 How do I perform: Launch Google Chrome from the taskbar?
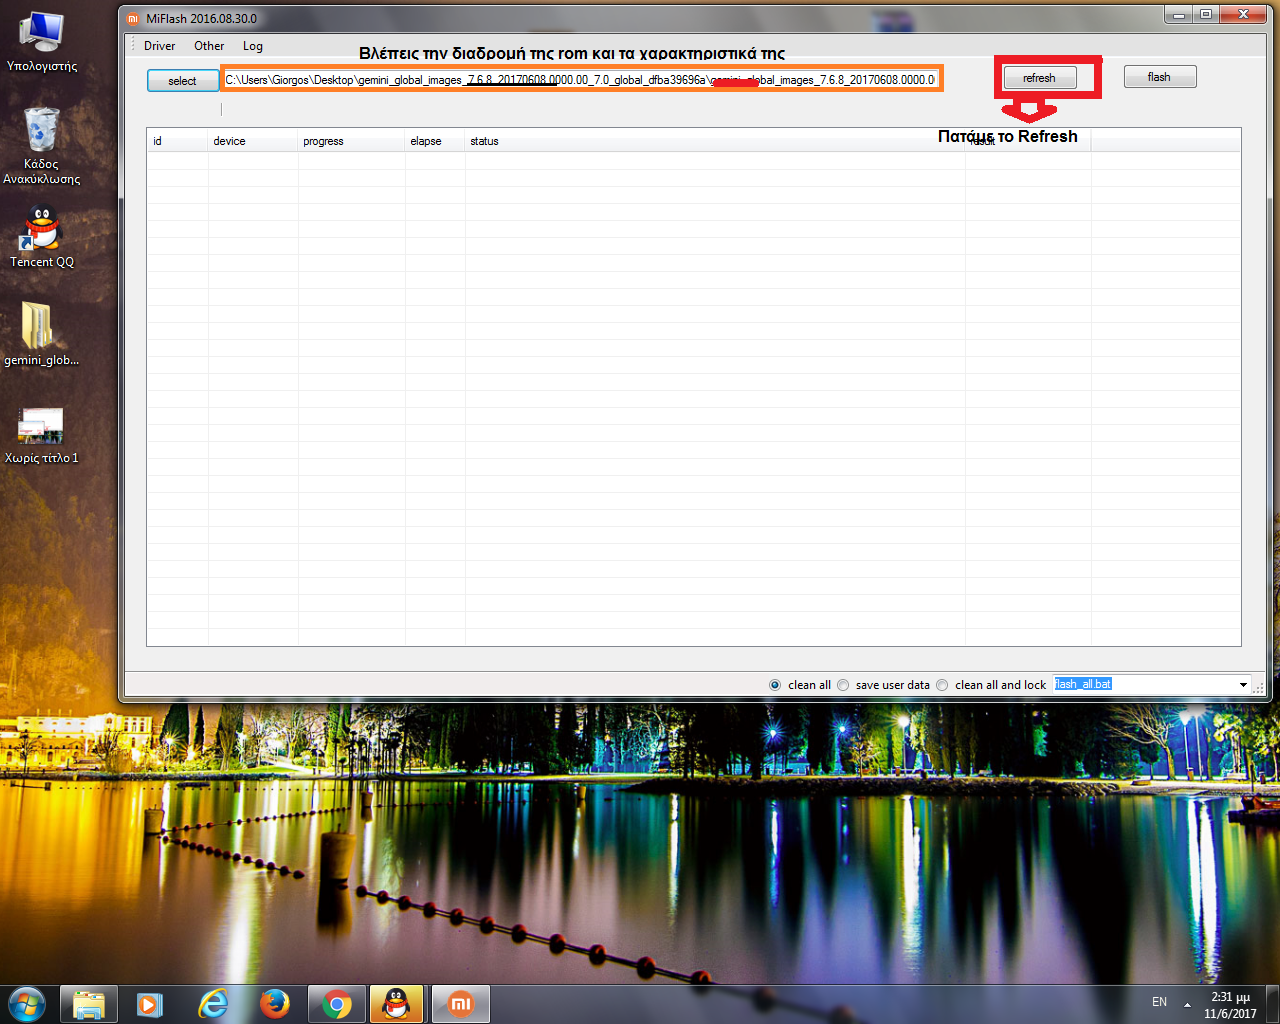(x=337, y=1004)
